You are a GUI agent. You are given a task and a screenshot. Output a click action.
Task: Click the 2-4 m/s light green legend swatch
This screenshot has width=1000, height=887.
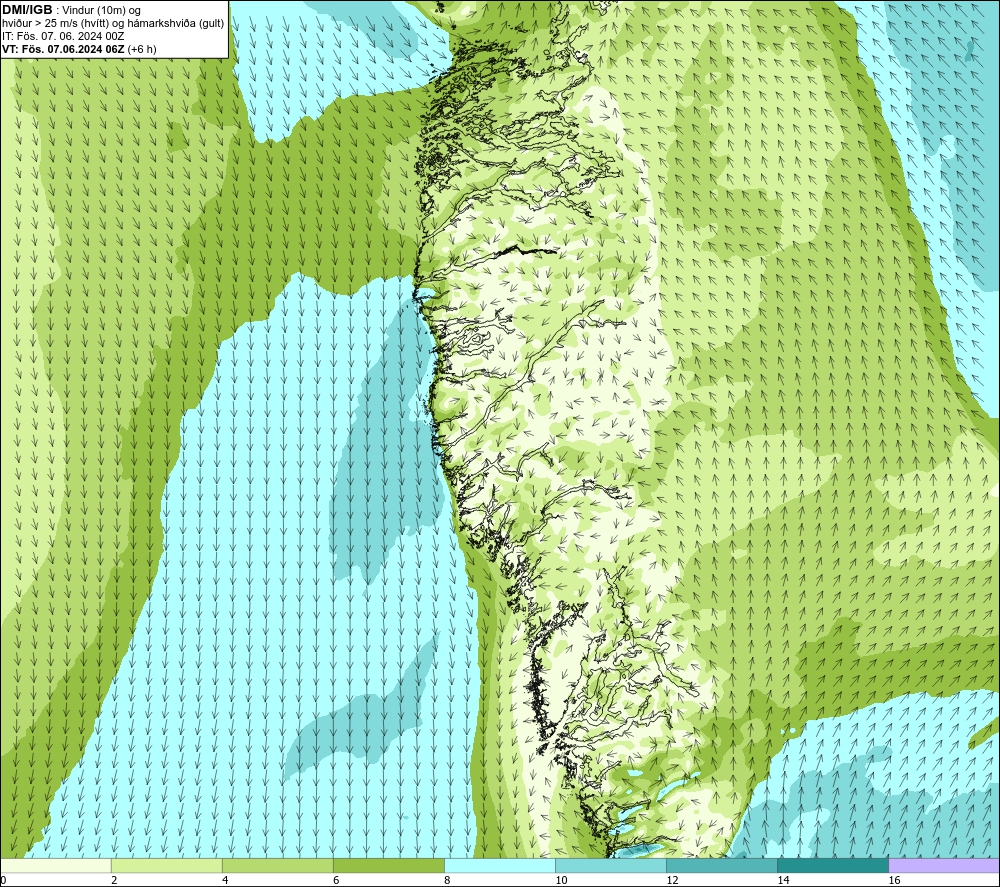click(x=167, y=865)
